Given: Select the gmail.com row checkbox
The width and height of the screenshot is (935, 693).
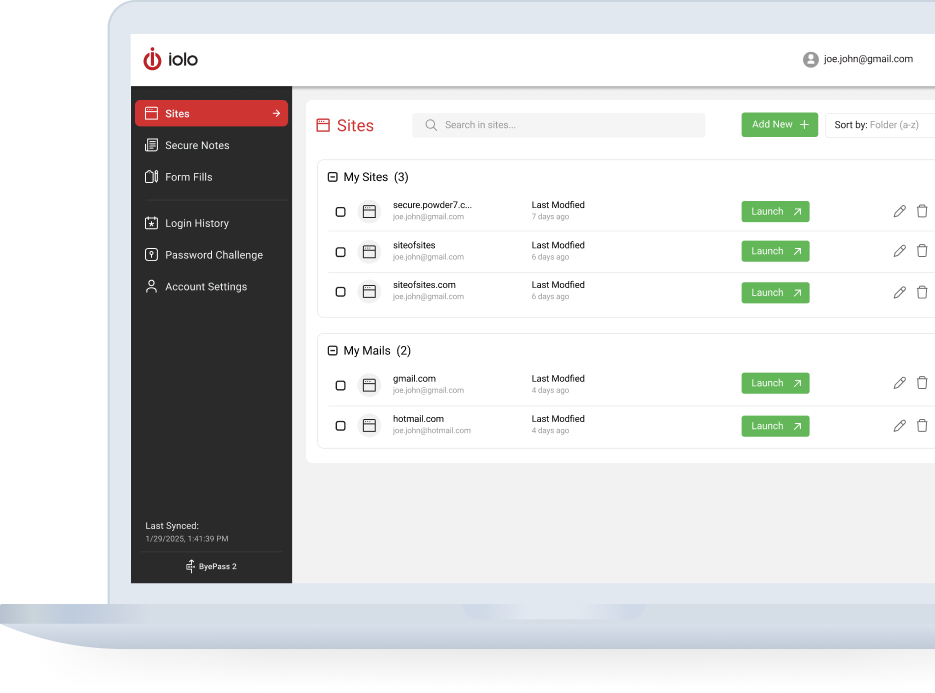Looking at the screenshot, I should (x=340, y=385).
